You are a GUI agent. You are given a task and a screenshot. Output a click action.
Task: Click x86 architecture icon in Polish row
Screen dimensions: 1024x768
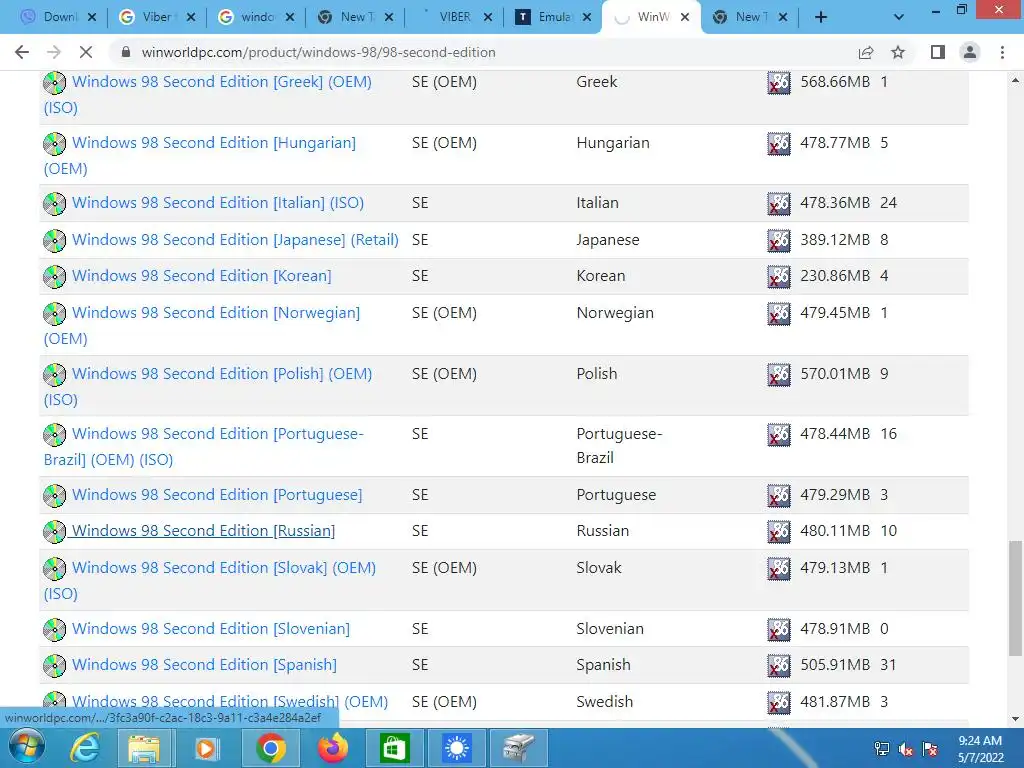778,374
